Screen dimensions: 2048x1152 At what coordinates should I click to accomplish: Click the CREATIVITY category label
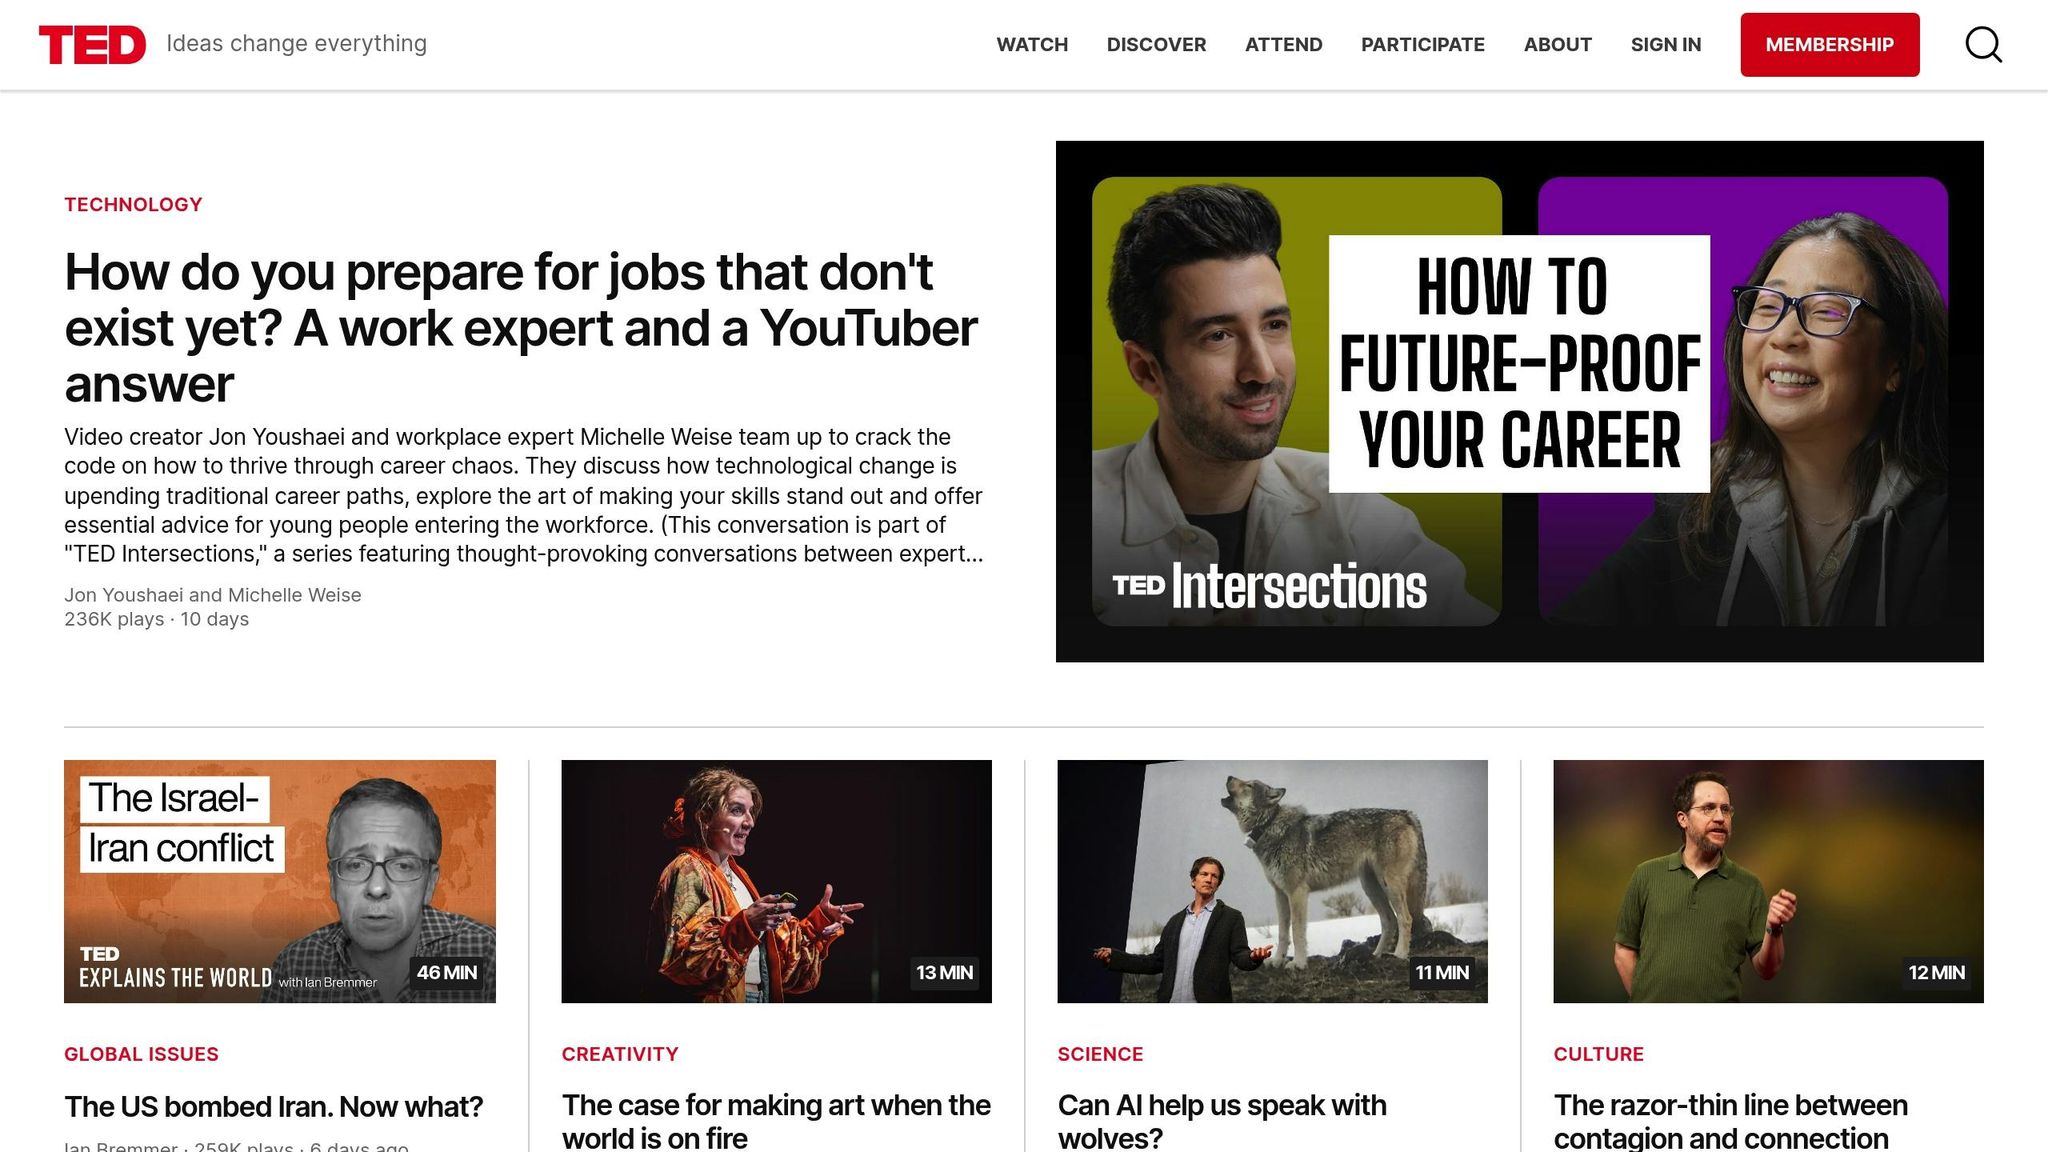[620, 1054]
